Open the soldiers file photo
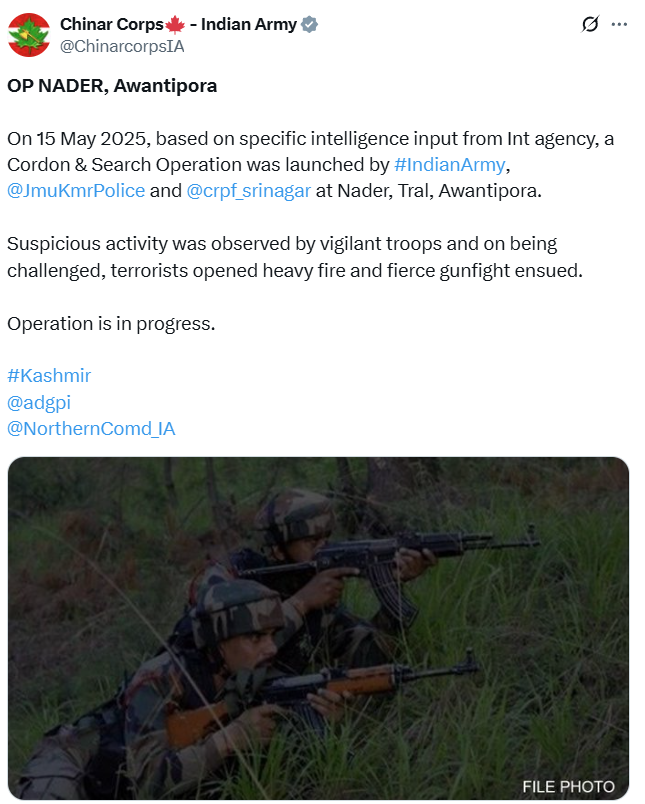Viewport: 645px width, 804px height. pos(318,628)
